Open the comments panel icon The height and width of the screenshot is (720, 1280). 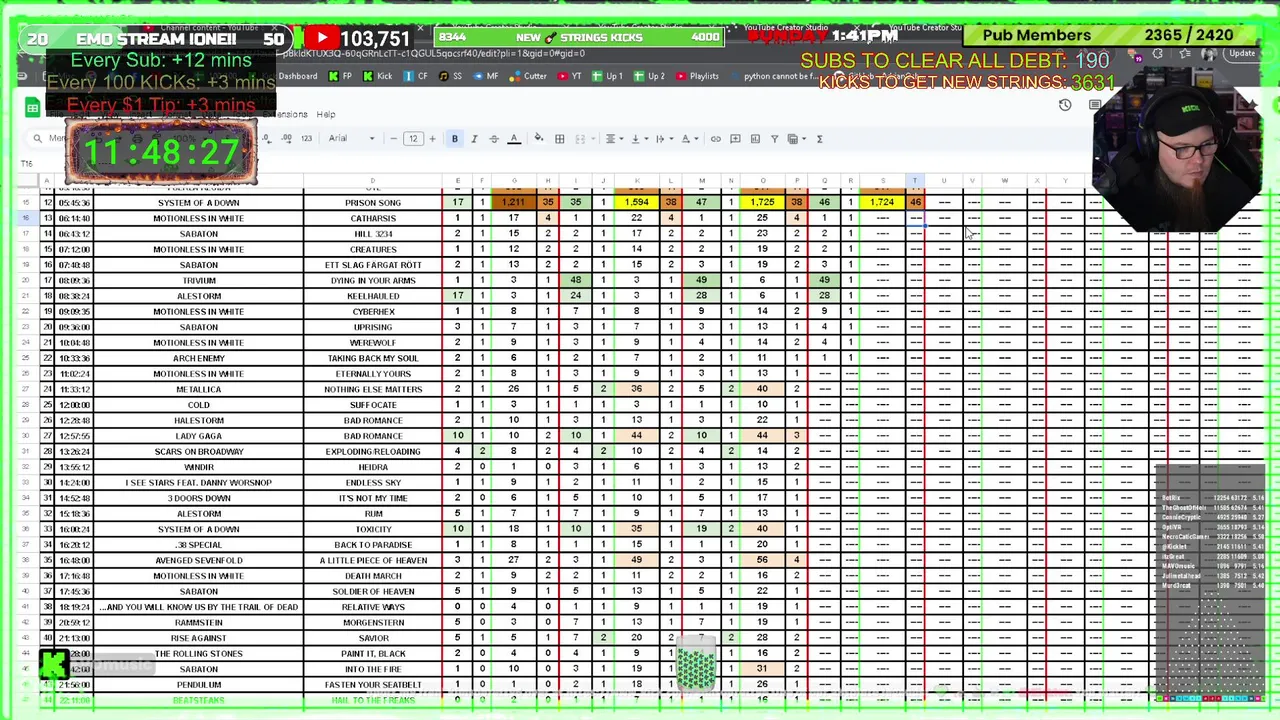[x=1095, y=105]
